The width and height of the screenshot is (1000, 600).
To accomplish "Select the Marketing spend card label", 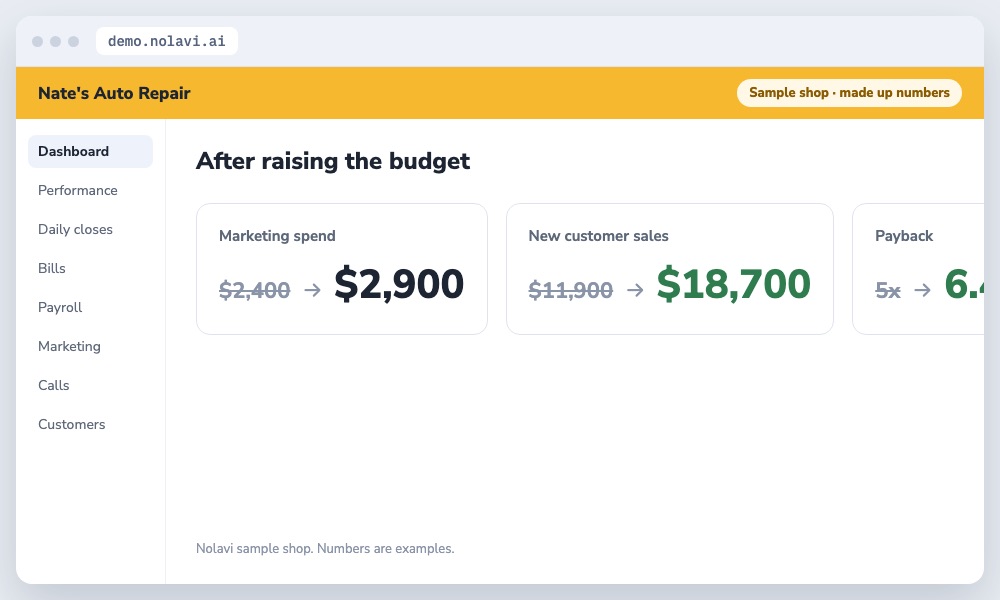I will point(277,236).
